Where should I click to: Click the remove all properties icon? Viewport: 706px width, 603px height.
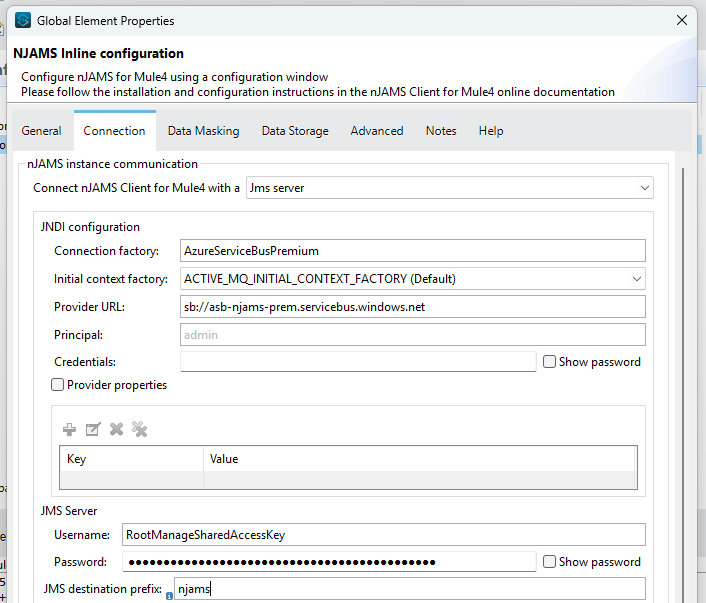140,429
